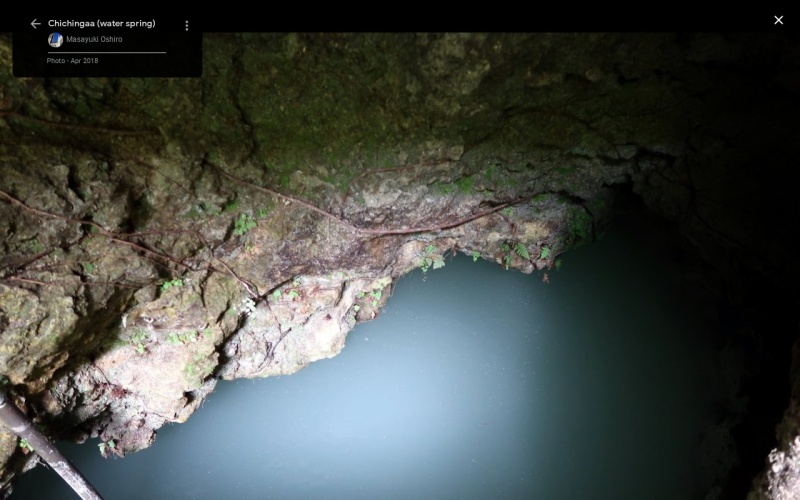The height and width of the screenshot is (500, 800).
Task: Open contributor link Masayuki Oshiro
Action: (94, 40)
